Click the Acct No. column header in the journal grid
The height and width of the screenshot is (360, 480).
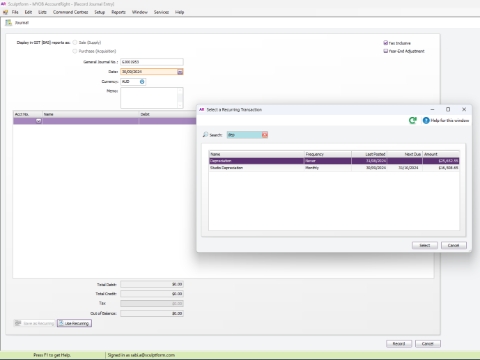point(28,114)
